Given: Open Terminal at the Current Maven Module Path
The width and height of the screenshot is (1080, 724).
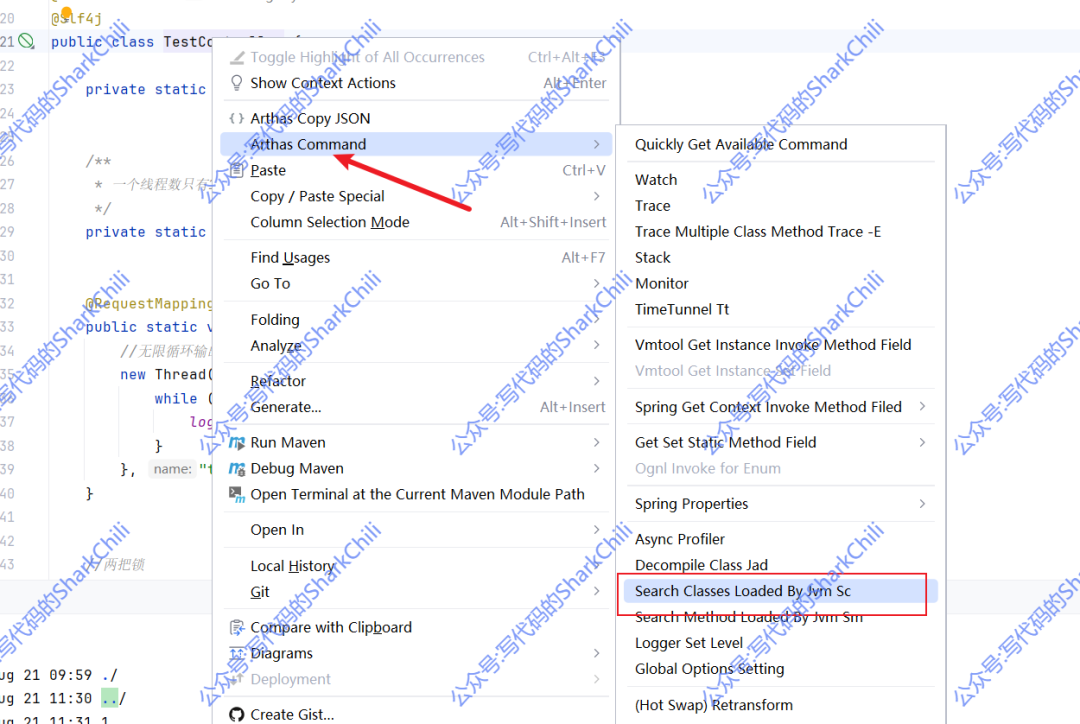Looking at the screenshot, I should tap(416, 495).
